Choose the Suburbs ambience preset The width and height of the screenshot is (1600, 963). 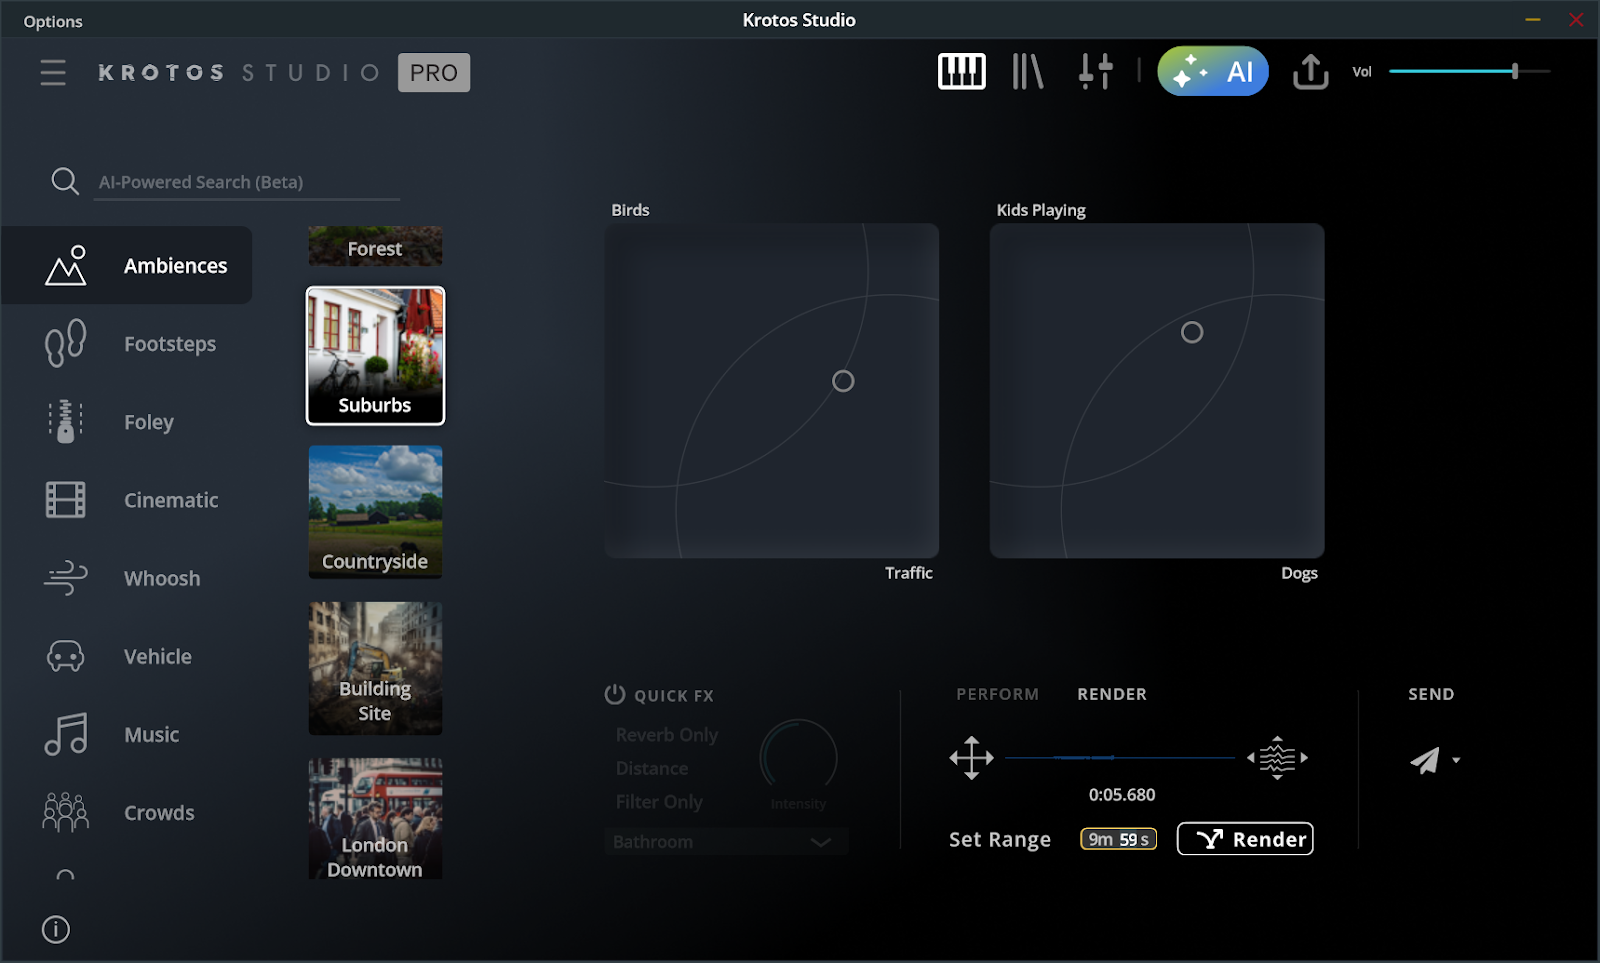click(375, 356)
